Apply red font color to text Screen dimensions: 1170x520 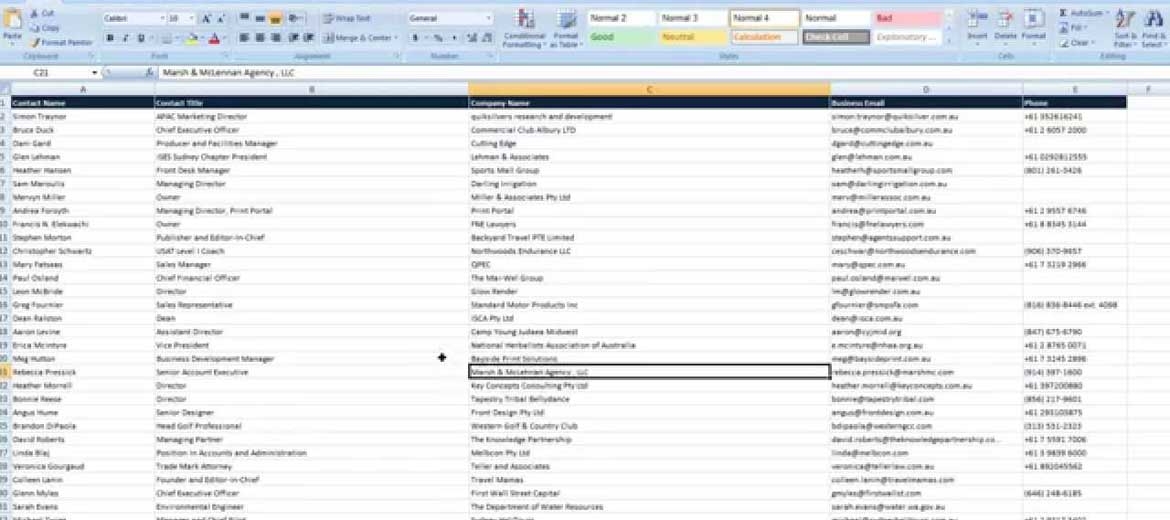point(214,38)
